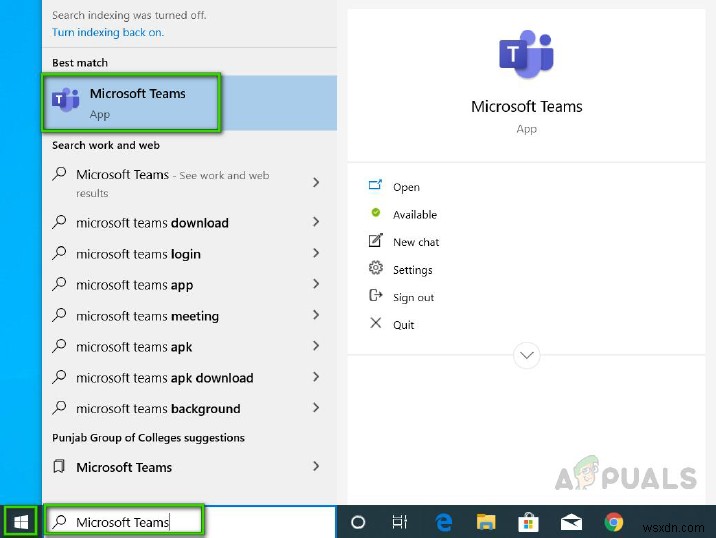Click the Settings gear icon
The height and width of the screenshot is (538, 716).
click(x=375, y=268)
